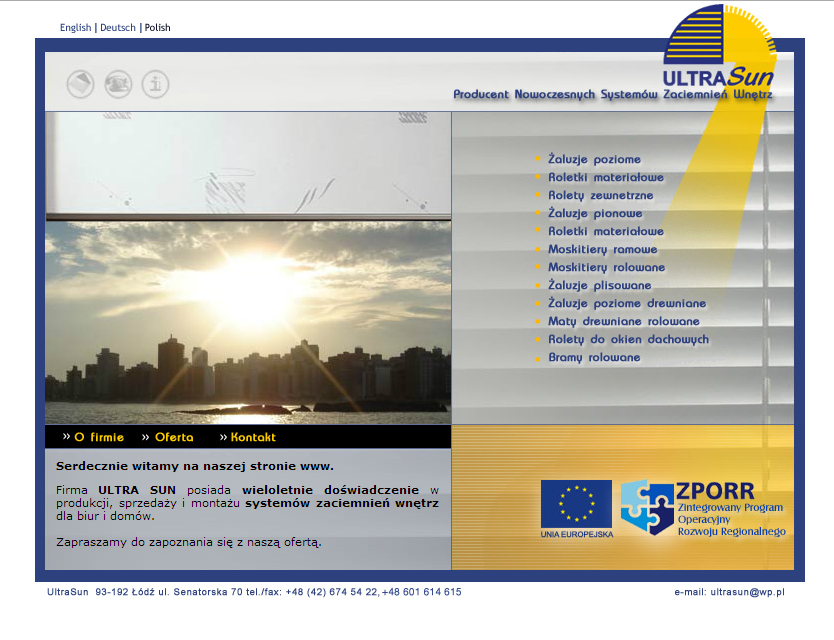Click the Unia Europejska flag logo
Viewport: 834px width, 640px height.
pyautogui.click(x=577, y=504)
